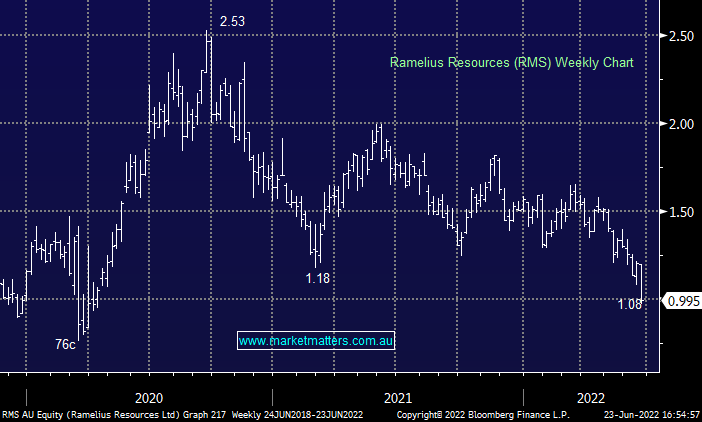Click the 2.50 y-axis value
702x422 pixels.
pyautogui.click(x=680, y=36)
